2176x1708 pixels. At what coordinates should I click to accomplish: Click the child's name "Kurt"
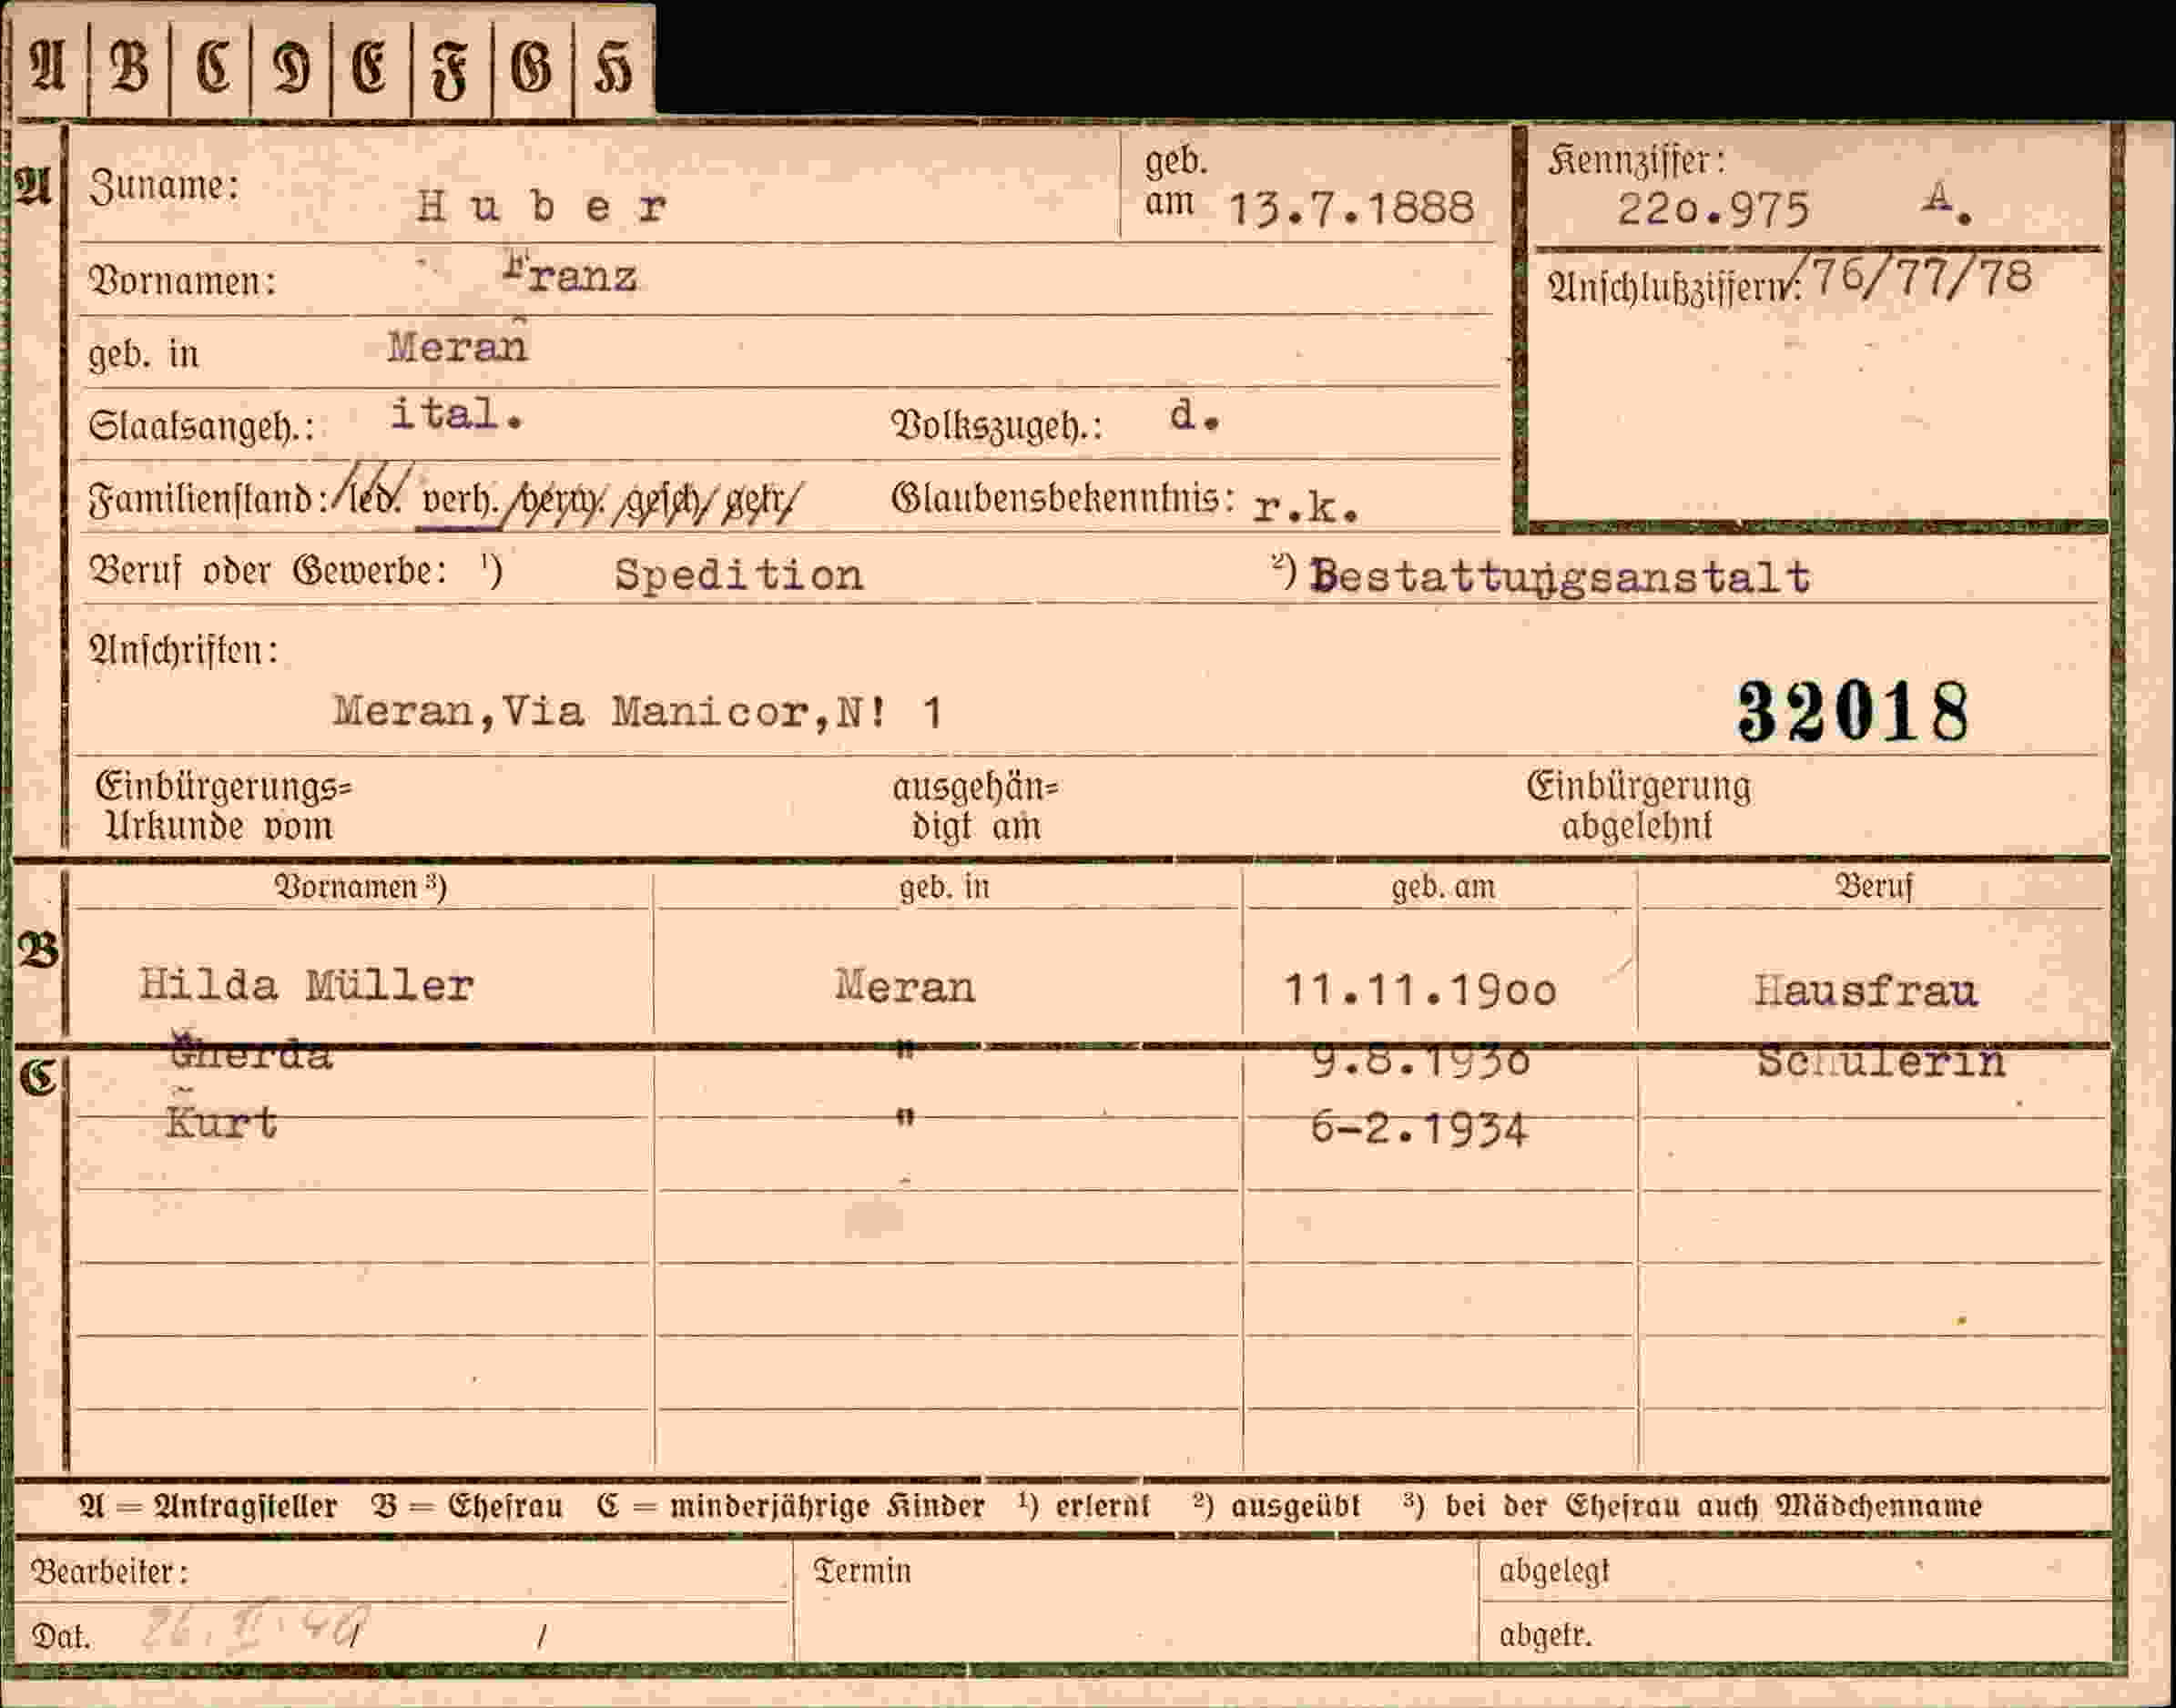pyautogui.click(x=221, y=1122)
